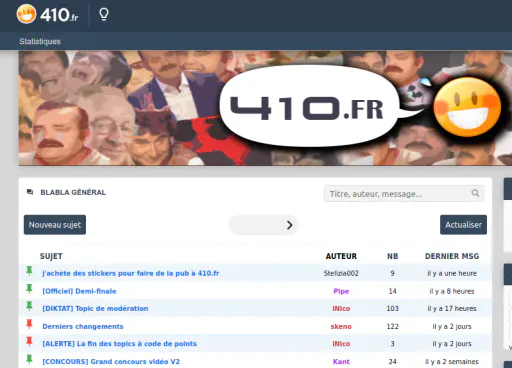
Task: Refresh the list with Actualiser
Action: click(463, 225)
